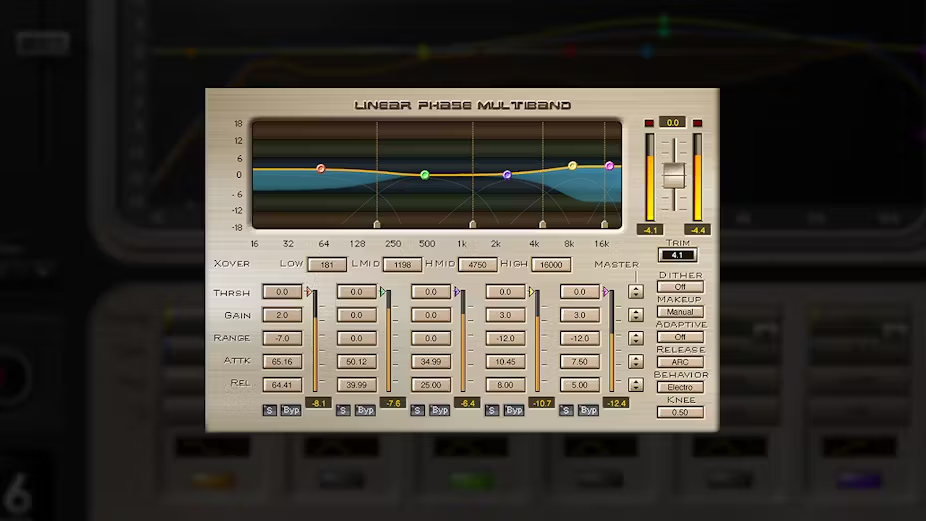Click the red low band node

(x=321, y=169)
